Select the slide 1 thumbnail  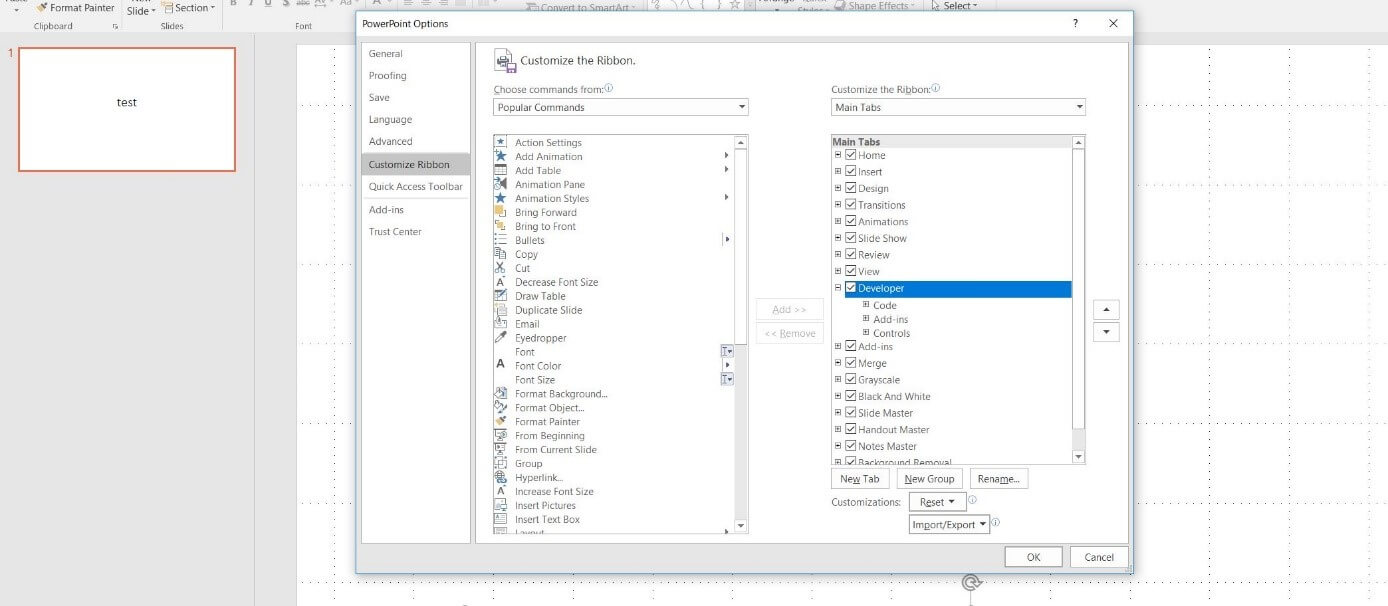(127, 109)
